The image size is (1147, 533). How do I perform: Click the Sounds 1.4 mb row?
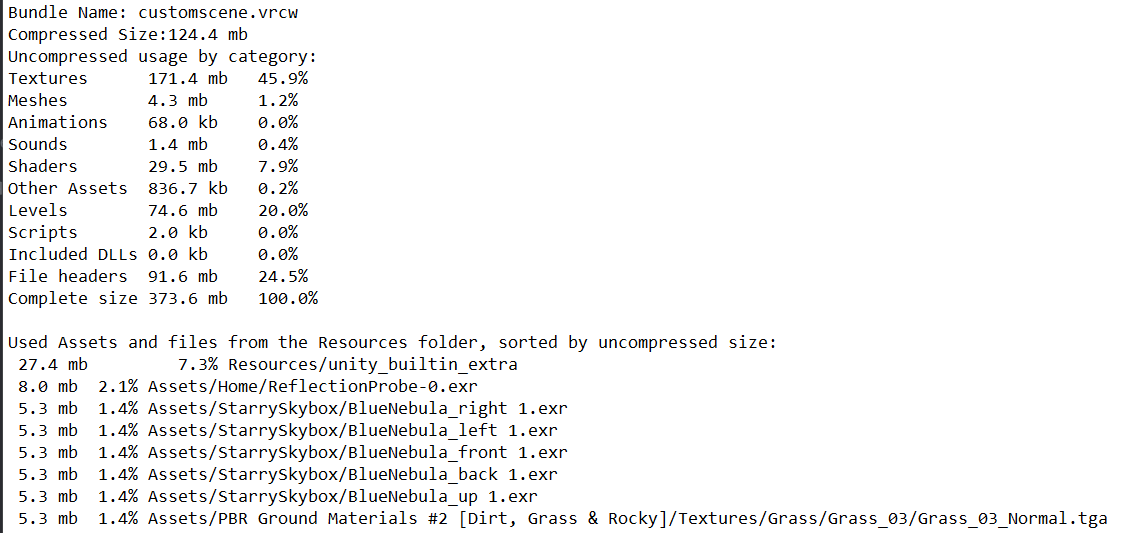pyautogui.click(x=153, y=144)
